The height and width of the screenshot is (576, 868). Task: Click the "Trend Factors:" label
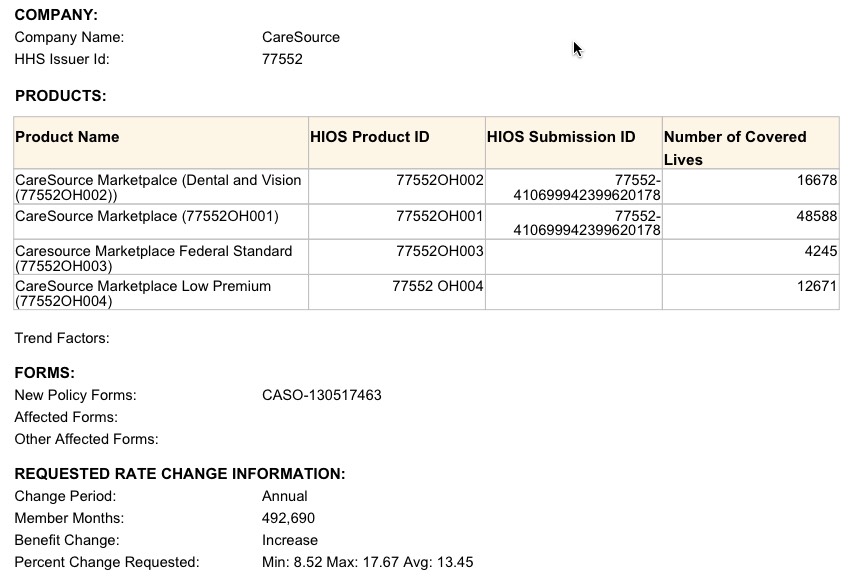62,338
